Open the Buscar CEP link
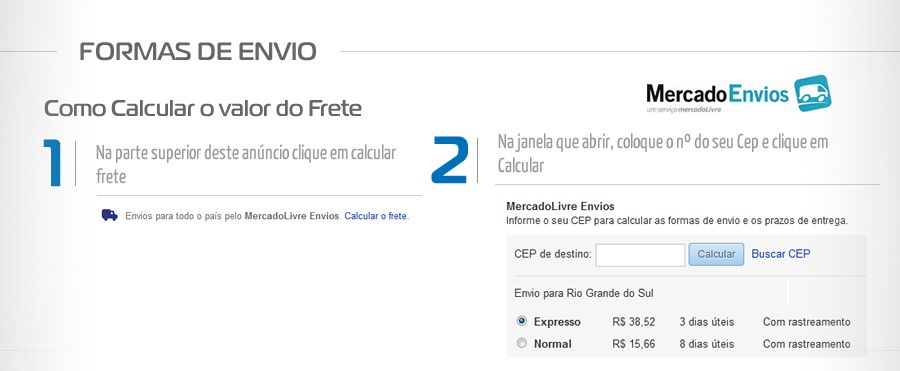 (x=781, y=254)
